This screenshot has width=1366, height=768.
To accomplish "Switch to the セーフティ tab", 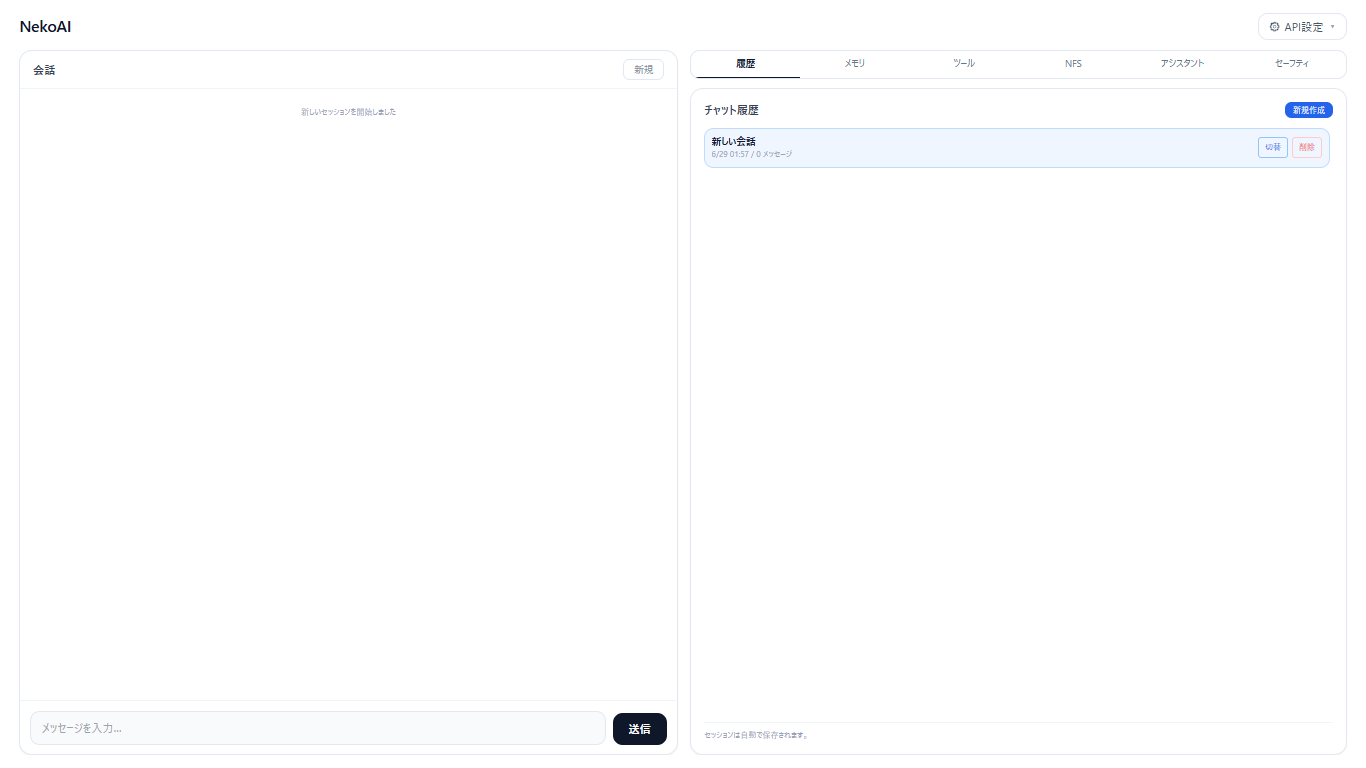I will tap(1291, 64).
